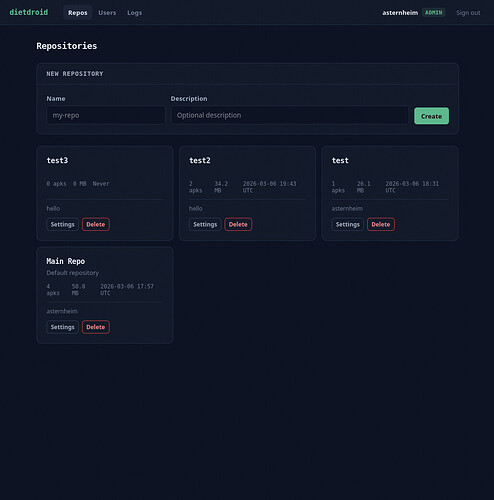Open the Users tab
Viewport: 494px width, 500px height.
tap(107, 13)
